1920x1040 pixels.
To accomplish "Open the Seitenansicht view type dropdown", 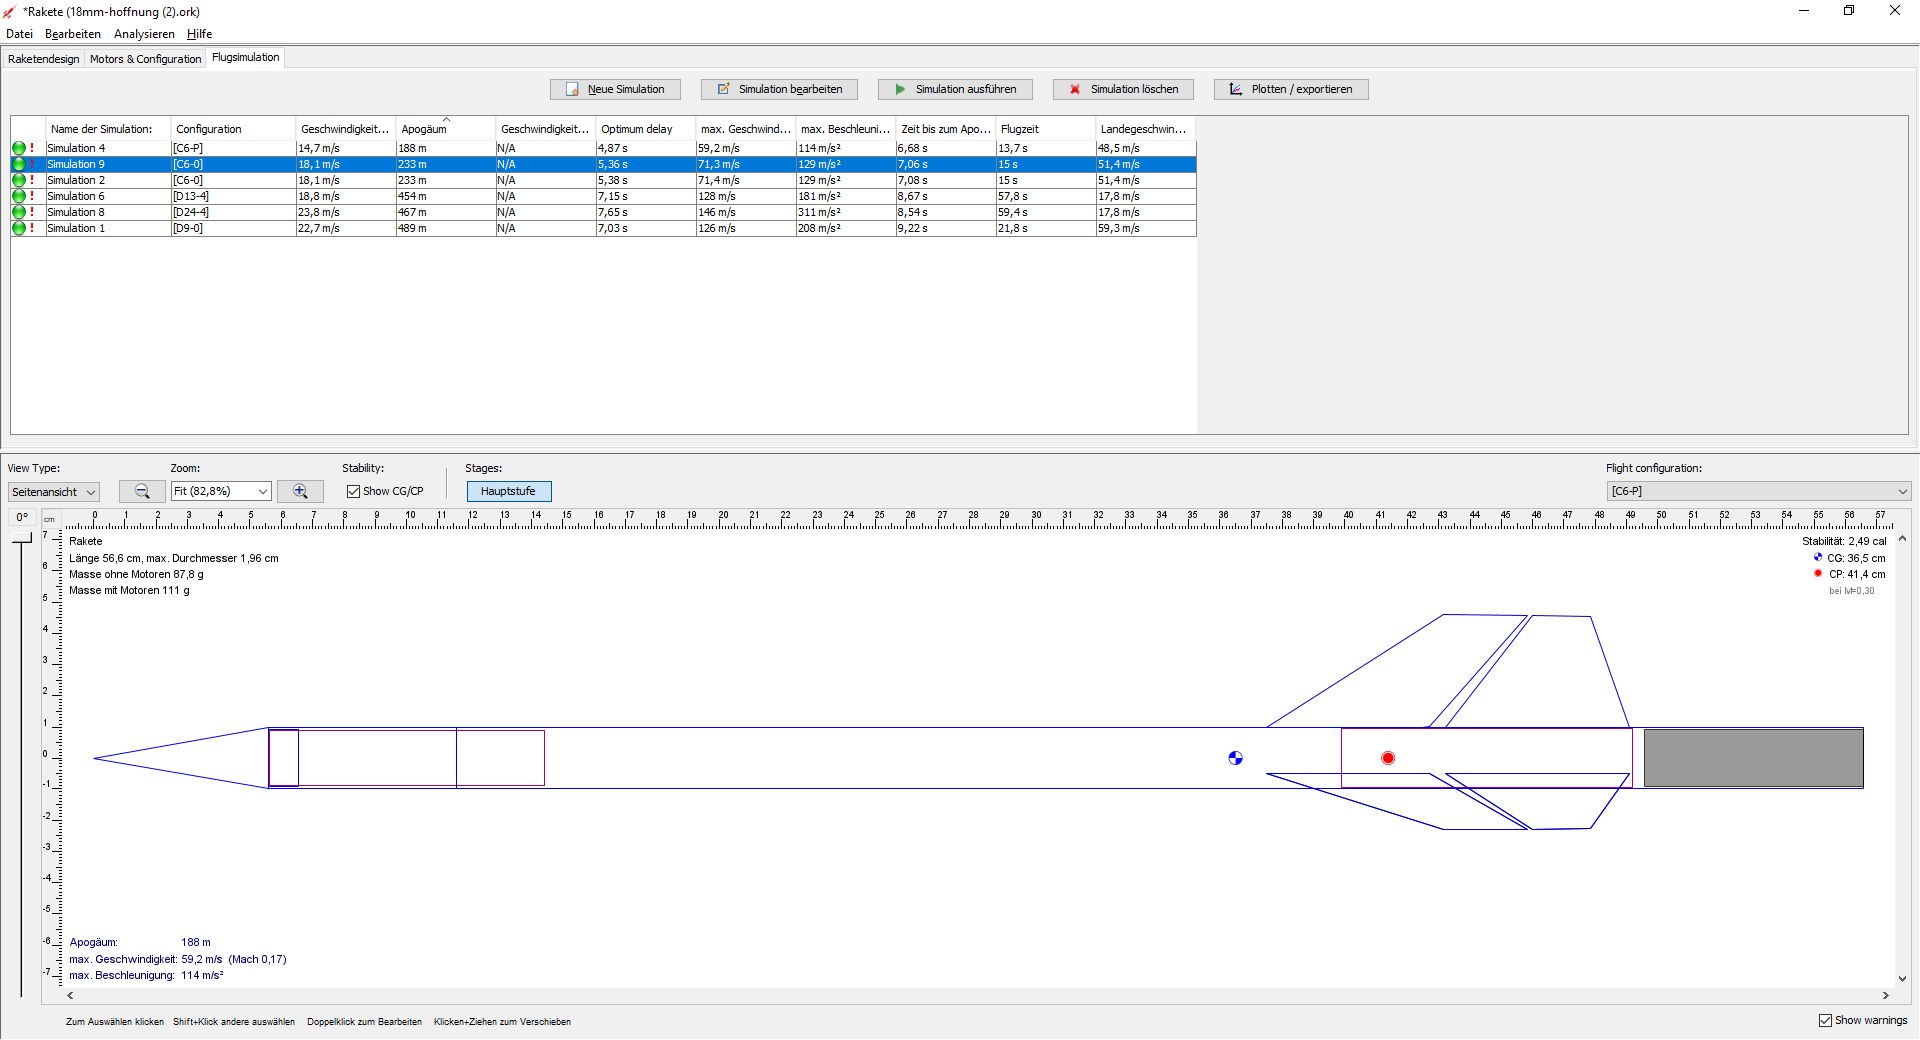I will 54,492.
